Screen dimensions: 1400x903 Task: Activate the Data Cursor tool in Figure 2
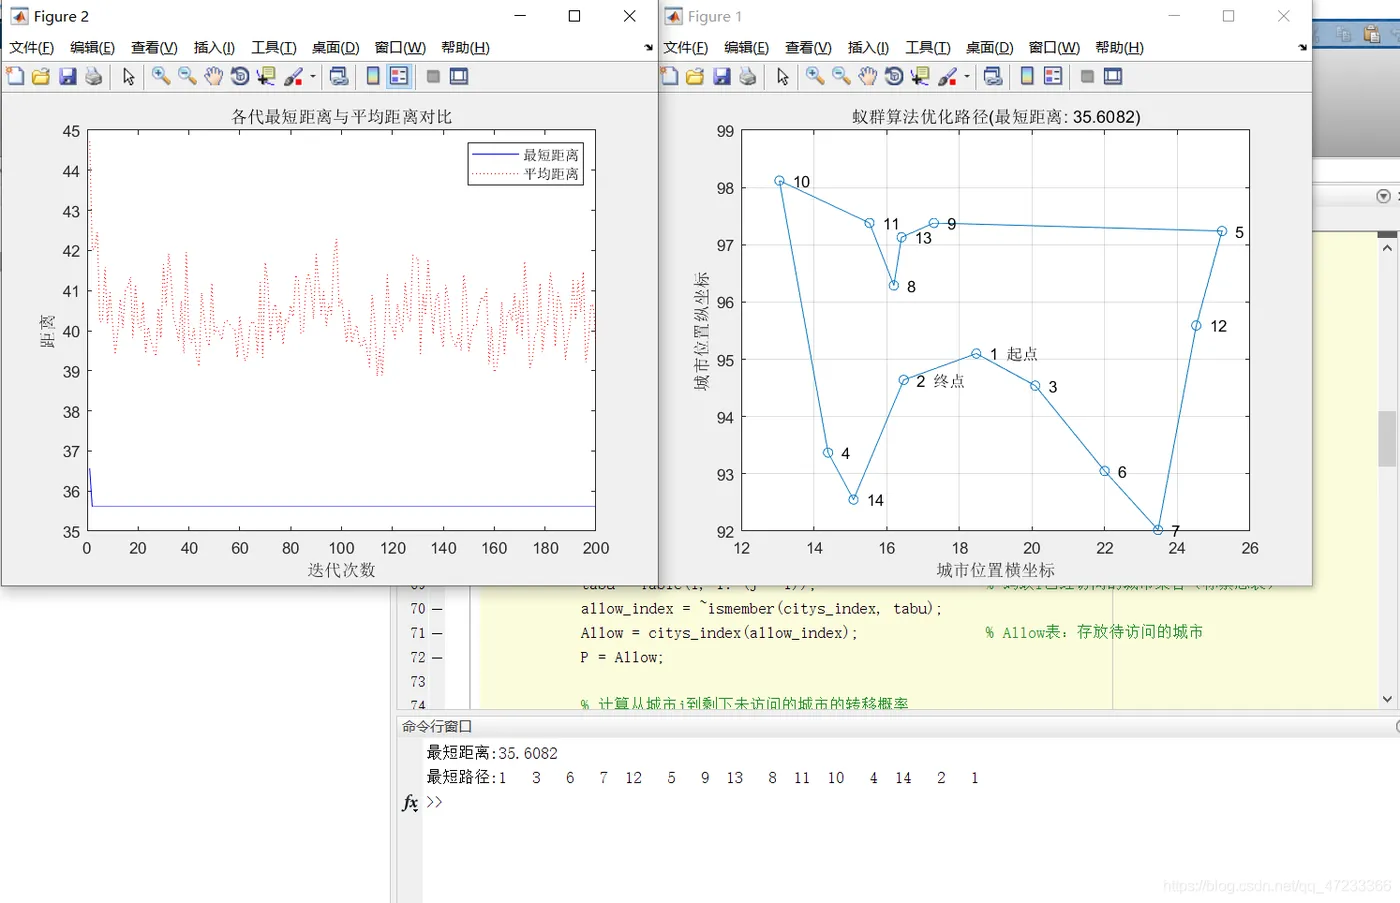(266, 76)
